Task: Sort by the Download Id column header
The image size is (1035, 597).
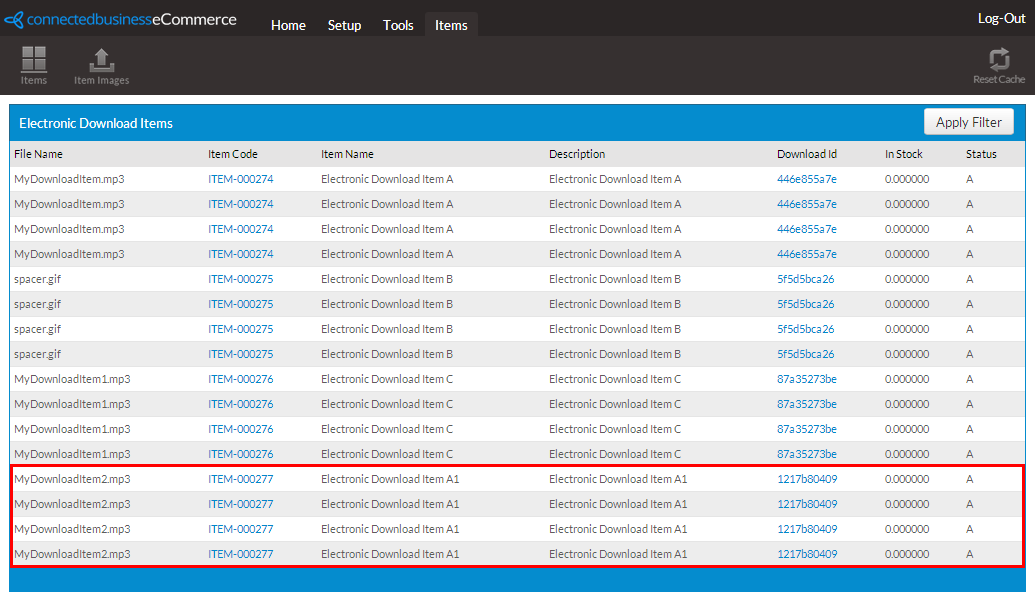Action: click(x=807, y=154)
